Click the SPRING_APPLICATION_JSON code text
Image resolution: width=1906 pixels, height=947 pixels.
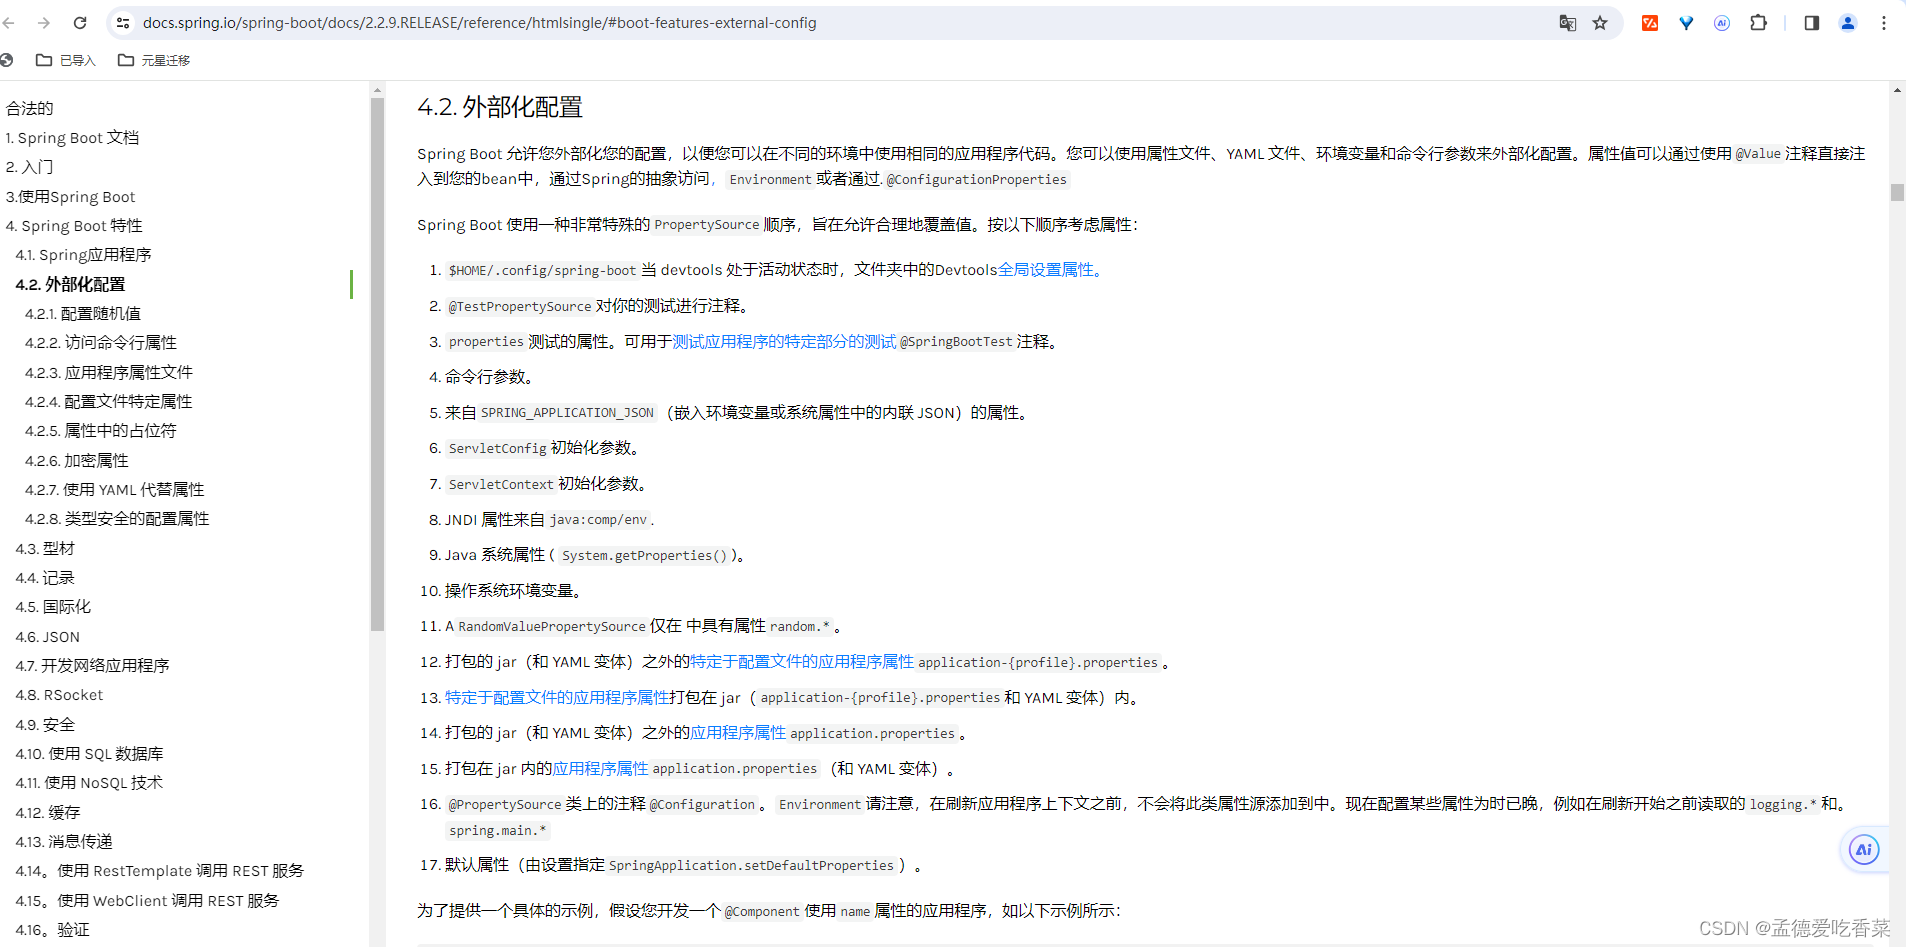[567, 413]
